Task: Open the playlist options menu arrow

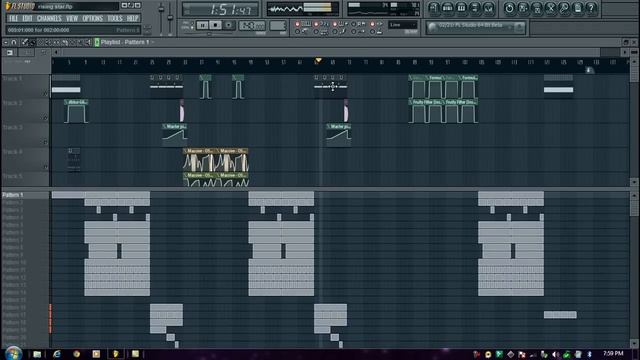Action: (6, 42)
